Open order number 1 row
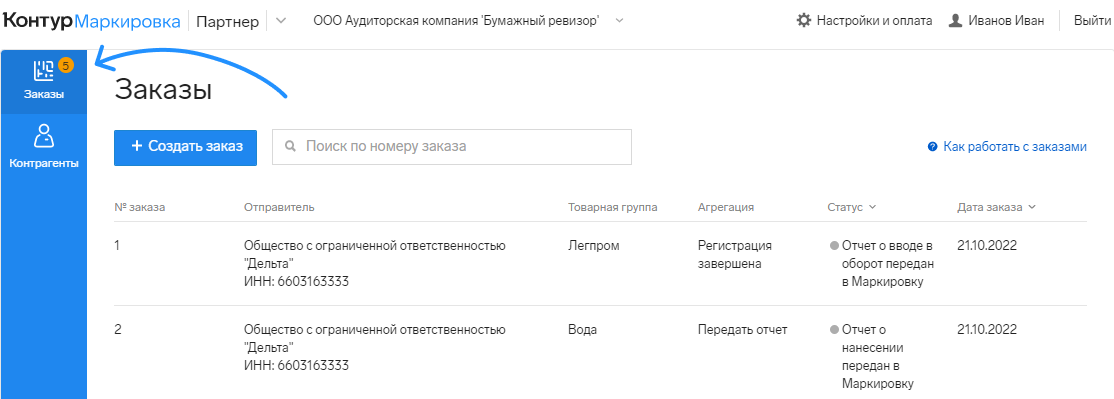 pos(600,263)
